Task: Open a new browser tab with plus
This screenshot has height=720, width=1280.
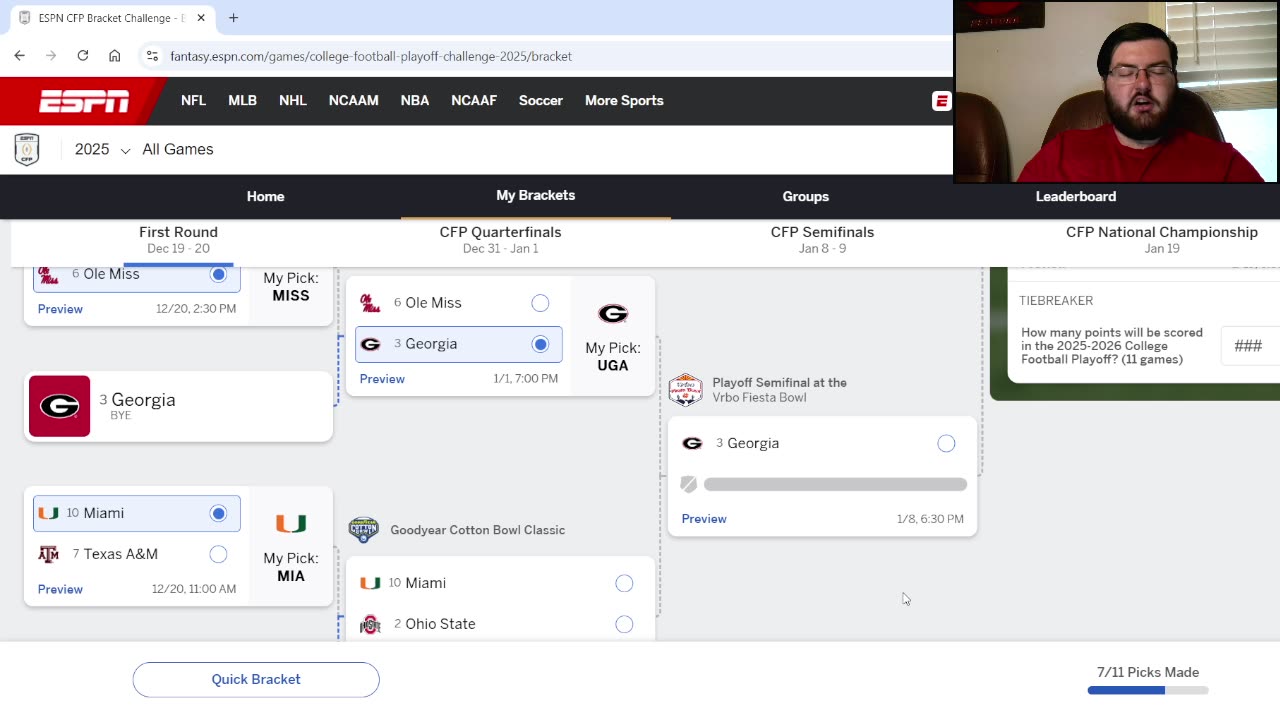Action: click(x=233, y=18)
